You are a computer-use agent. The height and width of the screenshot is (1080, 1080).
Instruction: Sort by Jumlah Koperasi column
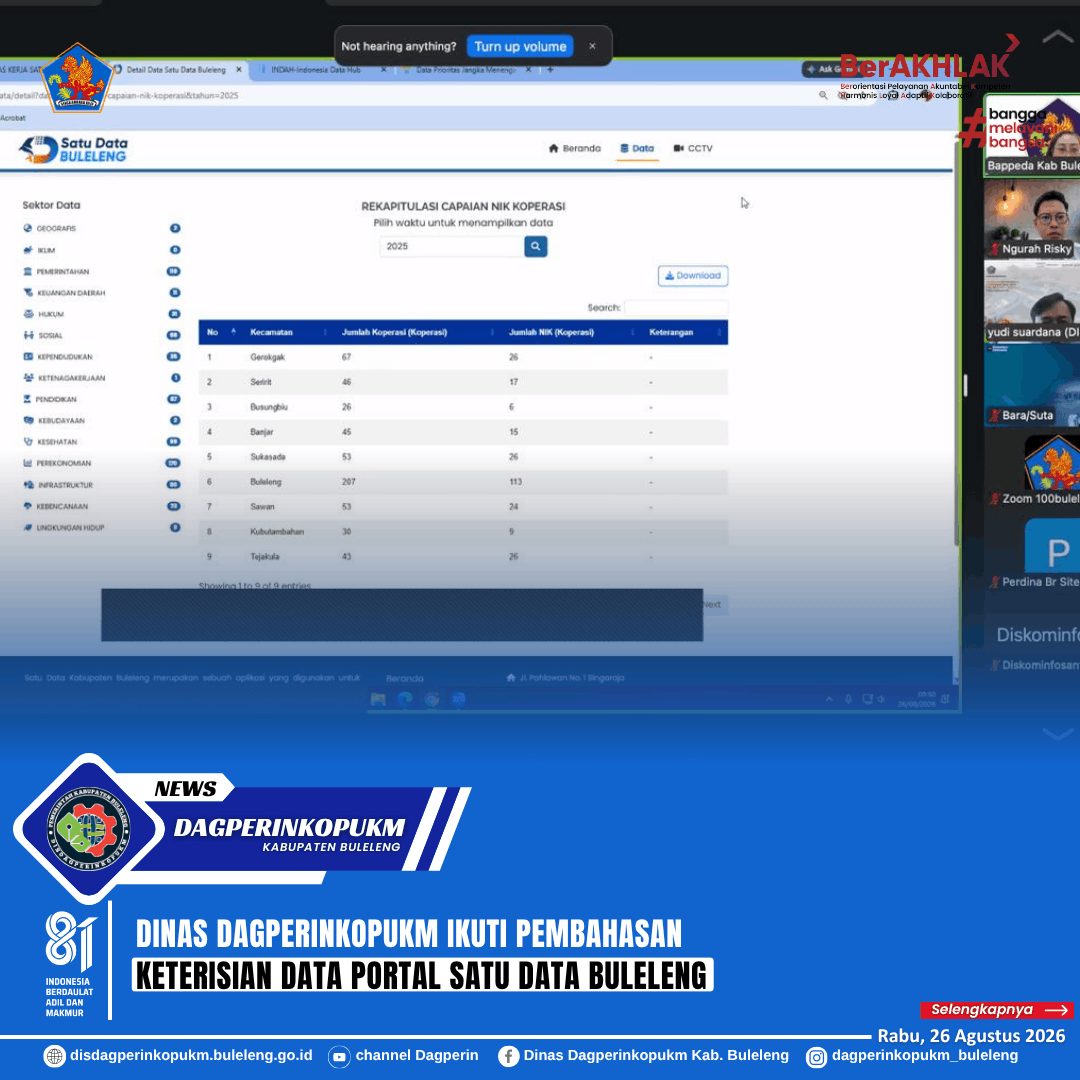point(417,332)
